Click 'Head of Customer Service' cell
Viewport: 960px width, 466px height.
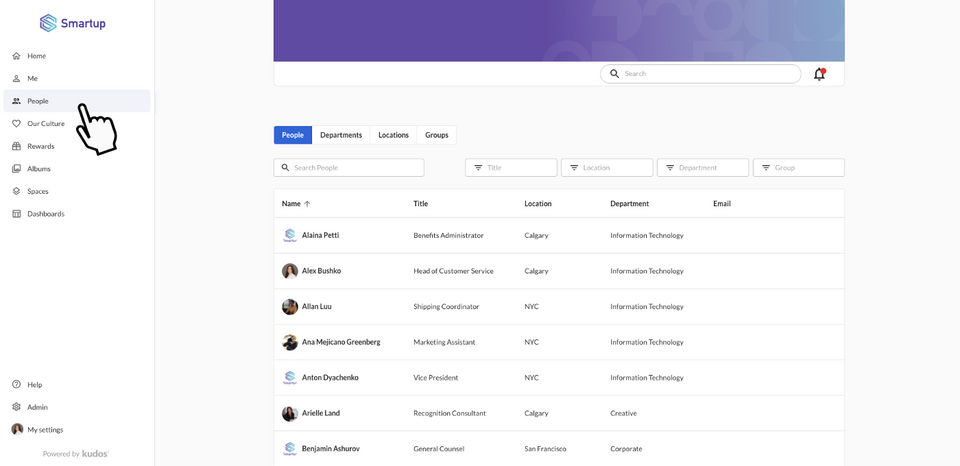pyautogui.click(x=453, y=271)
